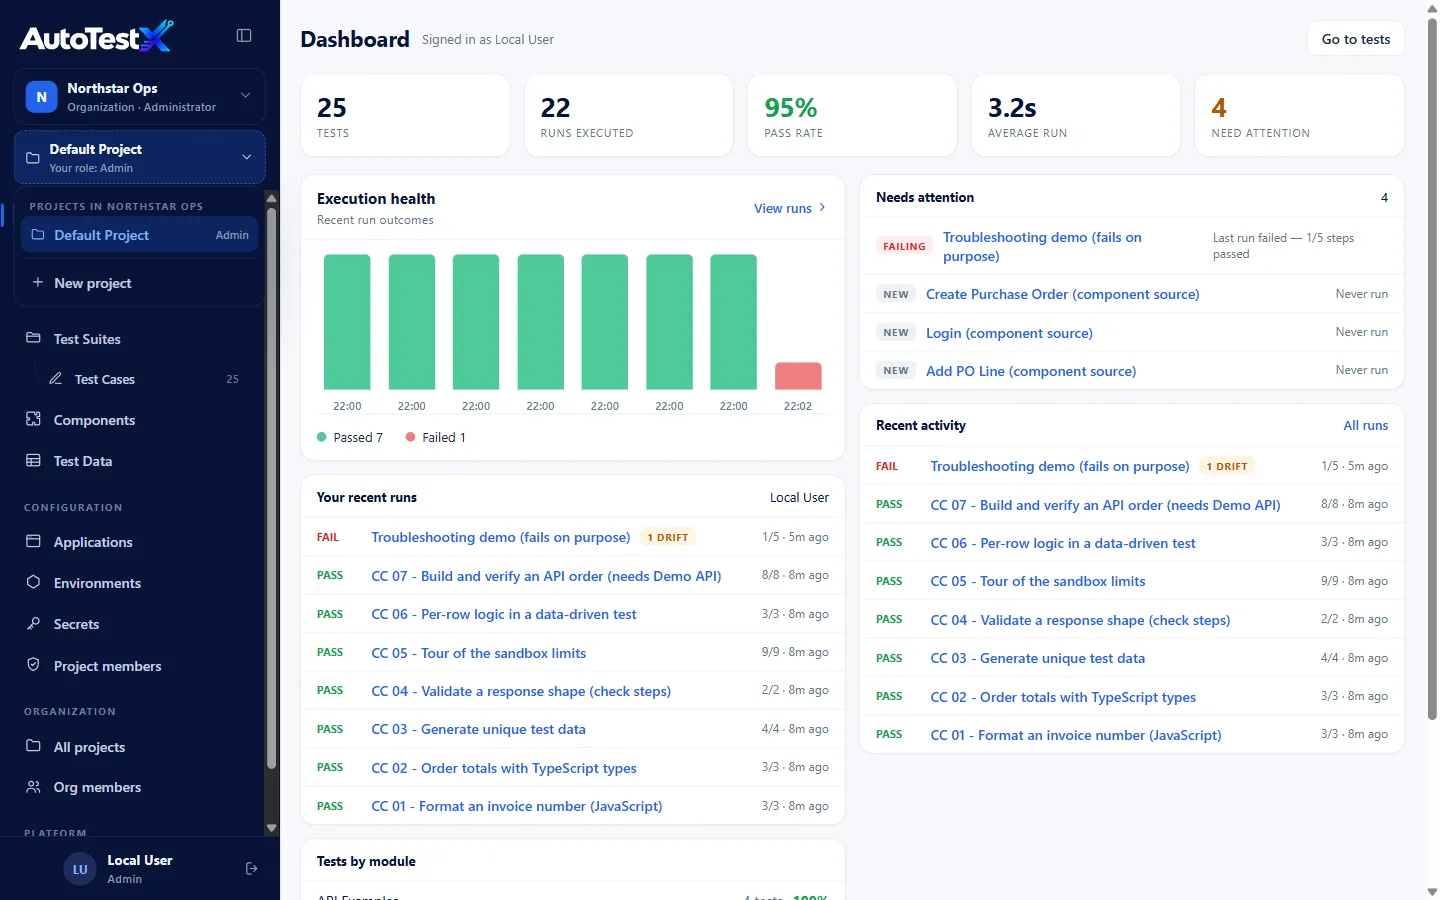Click the sidebar scroll down arrow
The image size is (1440, 900).
[271, 828]
